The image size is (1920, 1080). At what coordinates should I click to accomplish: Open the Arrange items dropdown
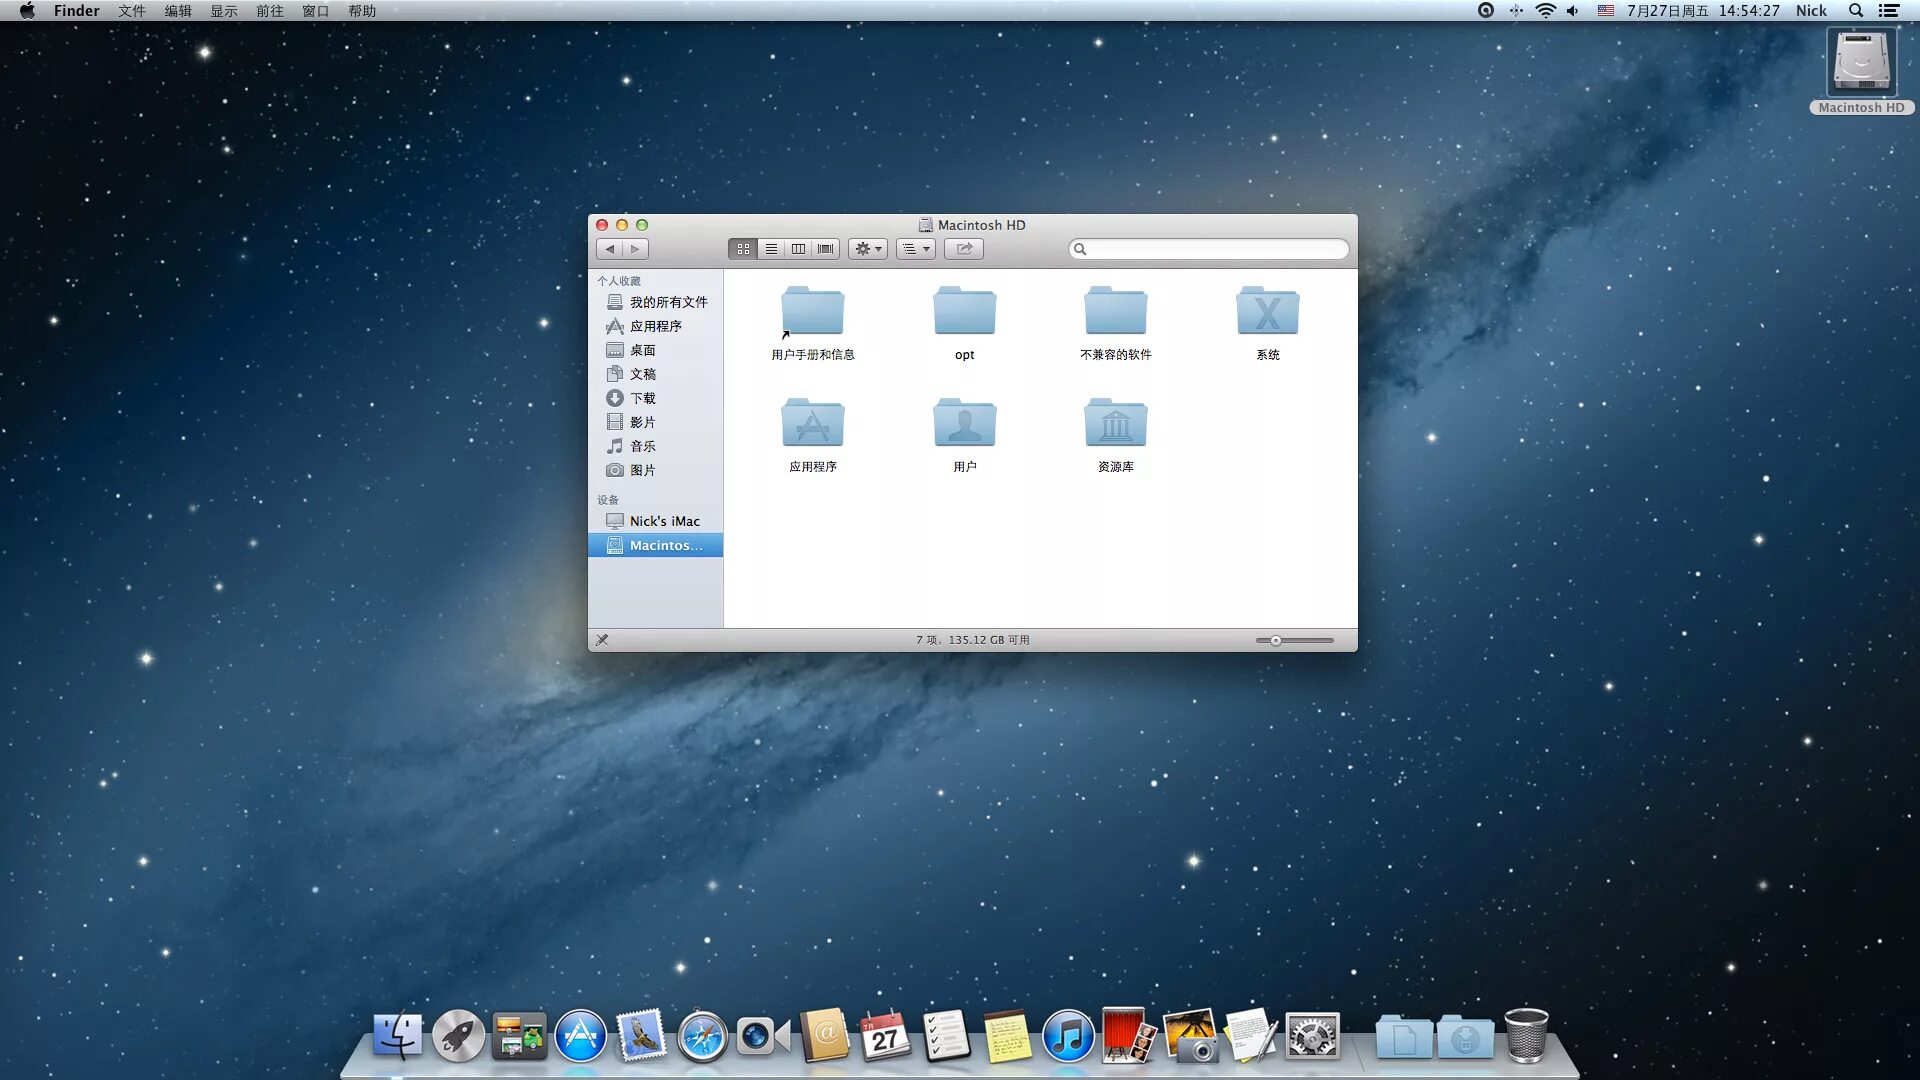tap(915, 249)
